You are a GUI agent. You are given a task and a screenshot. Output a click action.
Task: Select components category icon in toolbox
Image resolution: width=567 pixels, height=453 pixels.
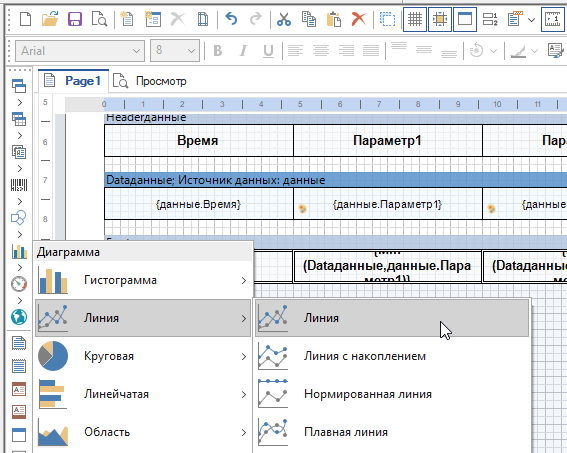[x=19, y=152]
